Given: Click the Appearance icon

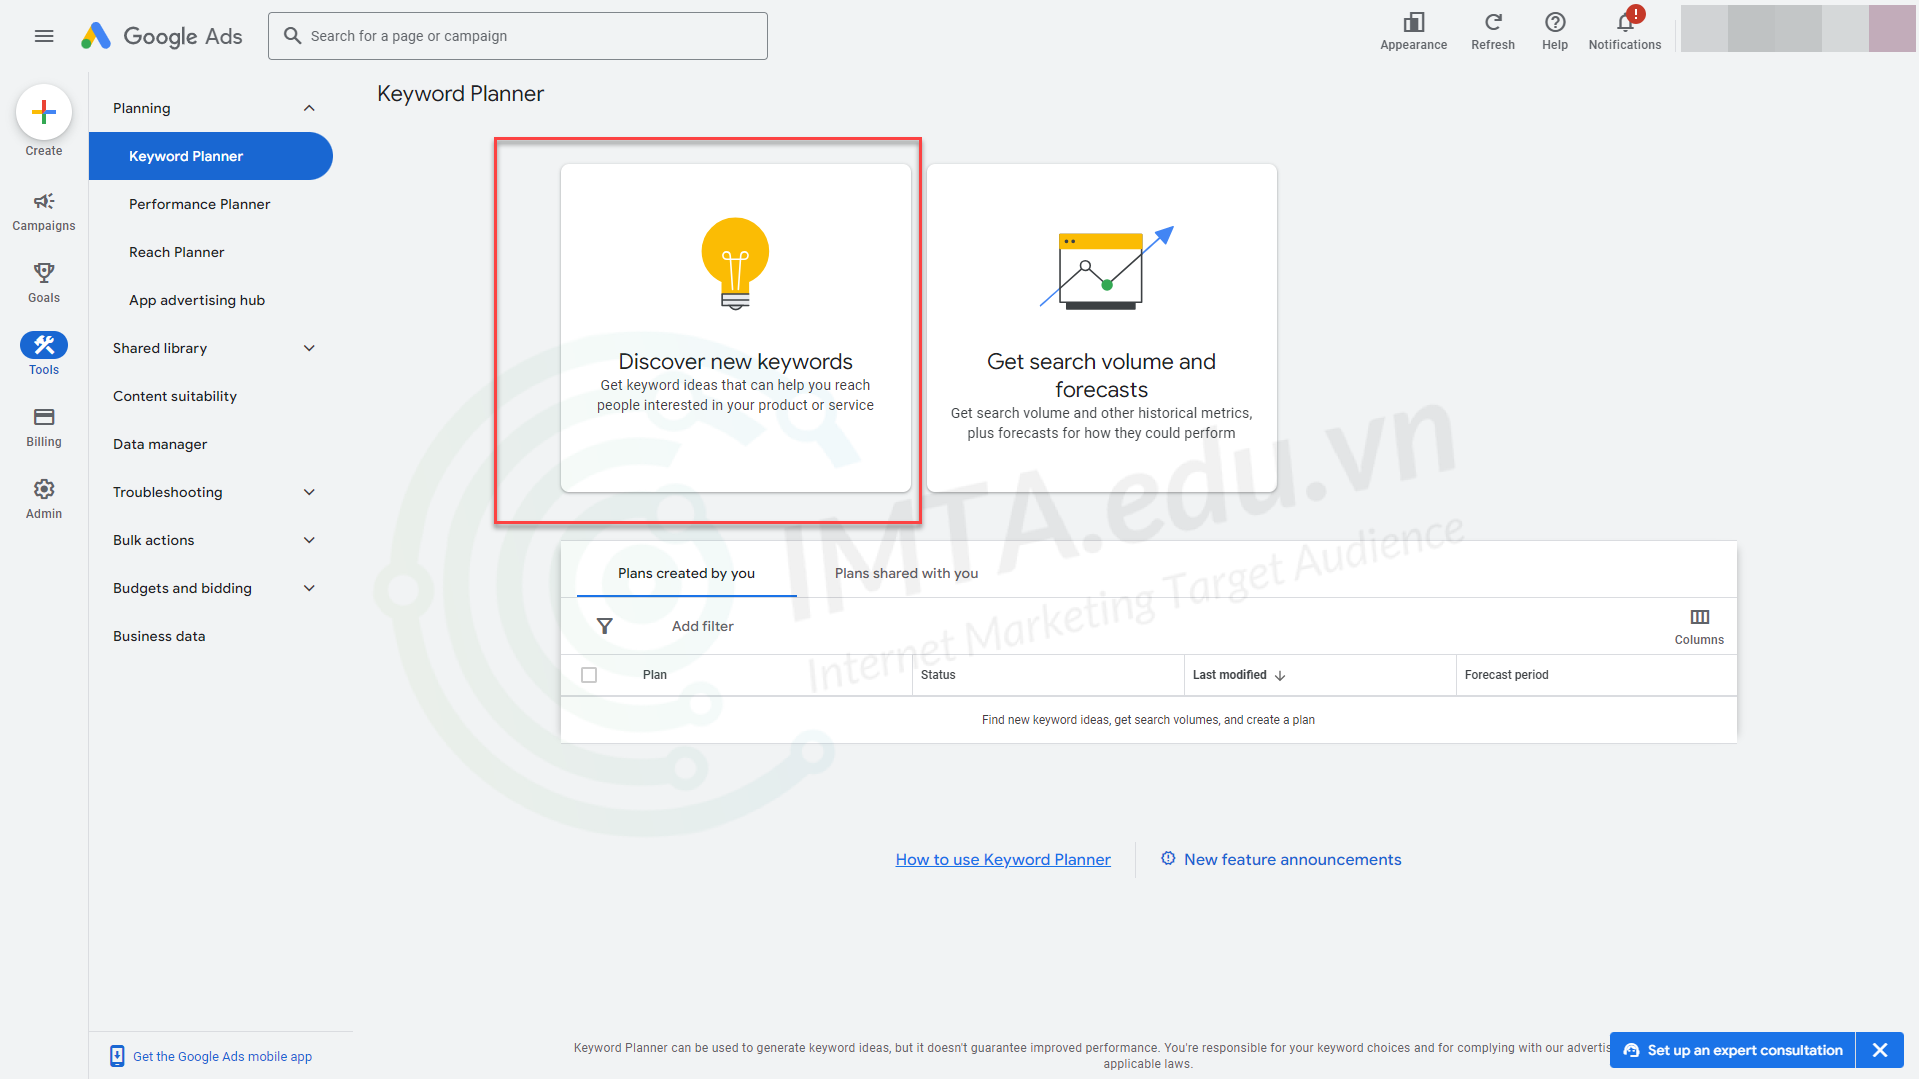Looking at the screenshot, I should pyautogui.click(x=1413, y=23).
